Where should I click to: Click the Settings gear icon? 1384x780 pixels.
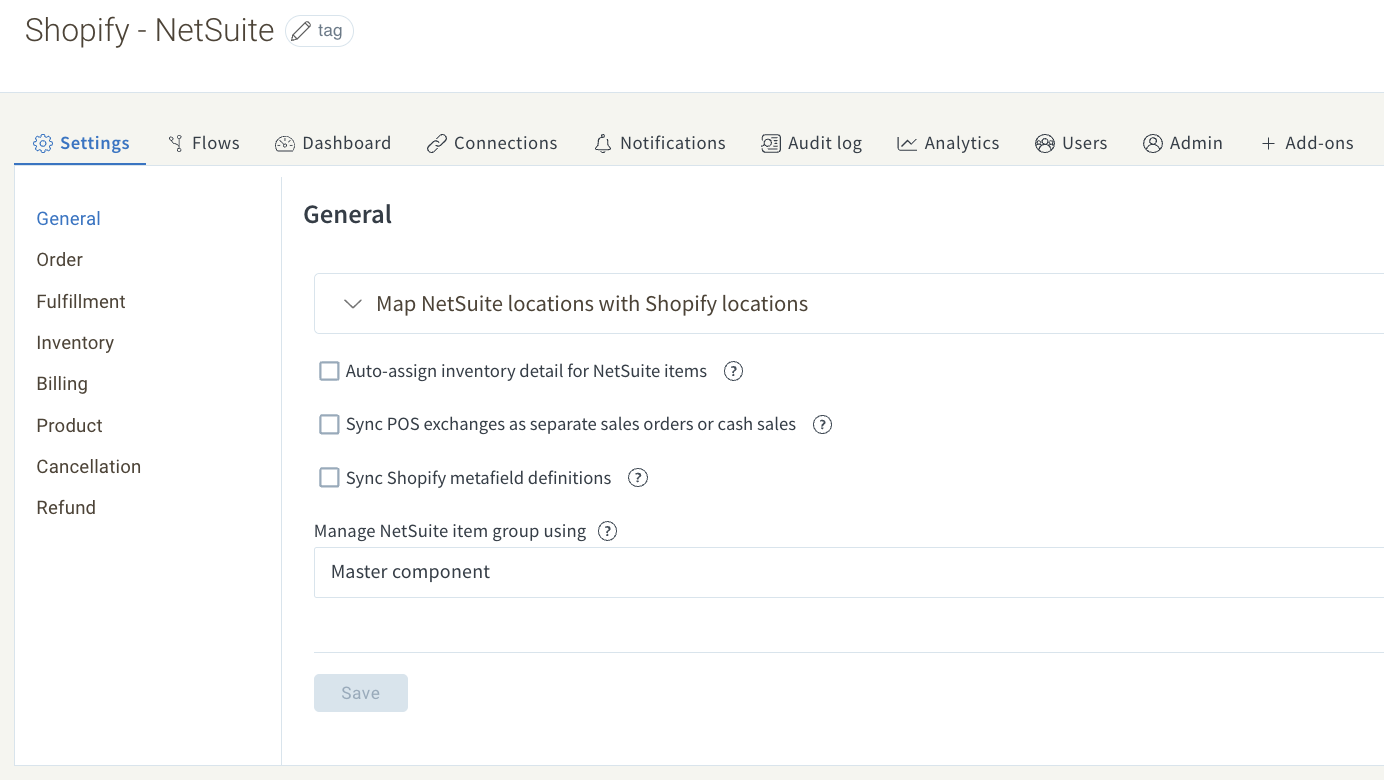pos(43,143)
